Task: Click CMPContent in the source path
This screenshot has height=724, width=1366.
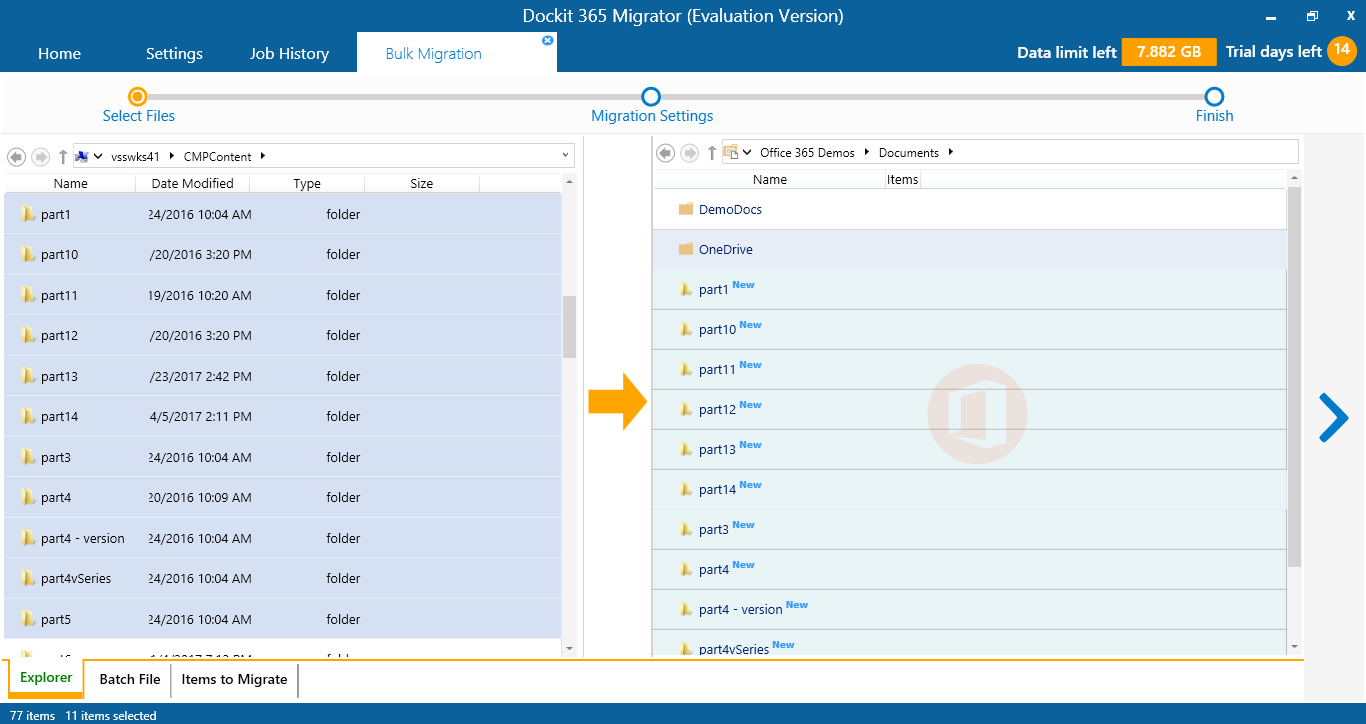Action: (217, 156)
